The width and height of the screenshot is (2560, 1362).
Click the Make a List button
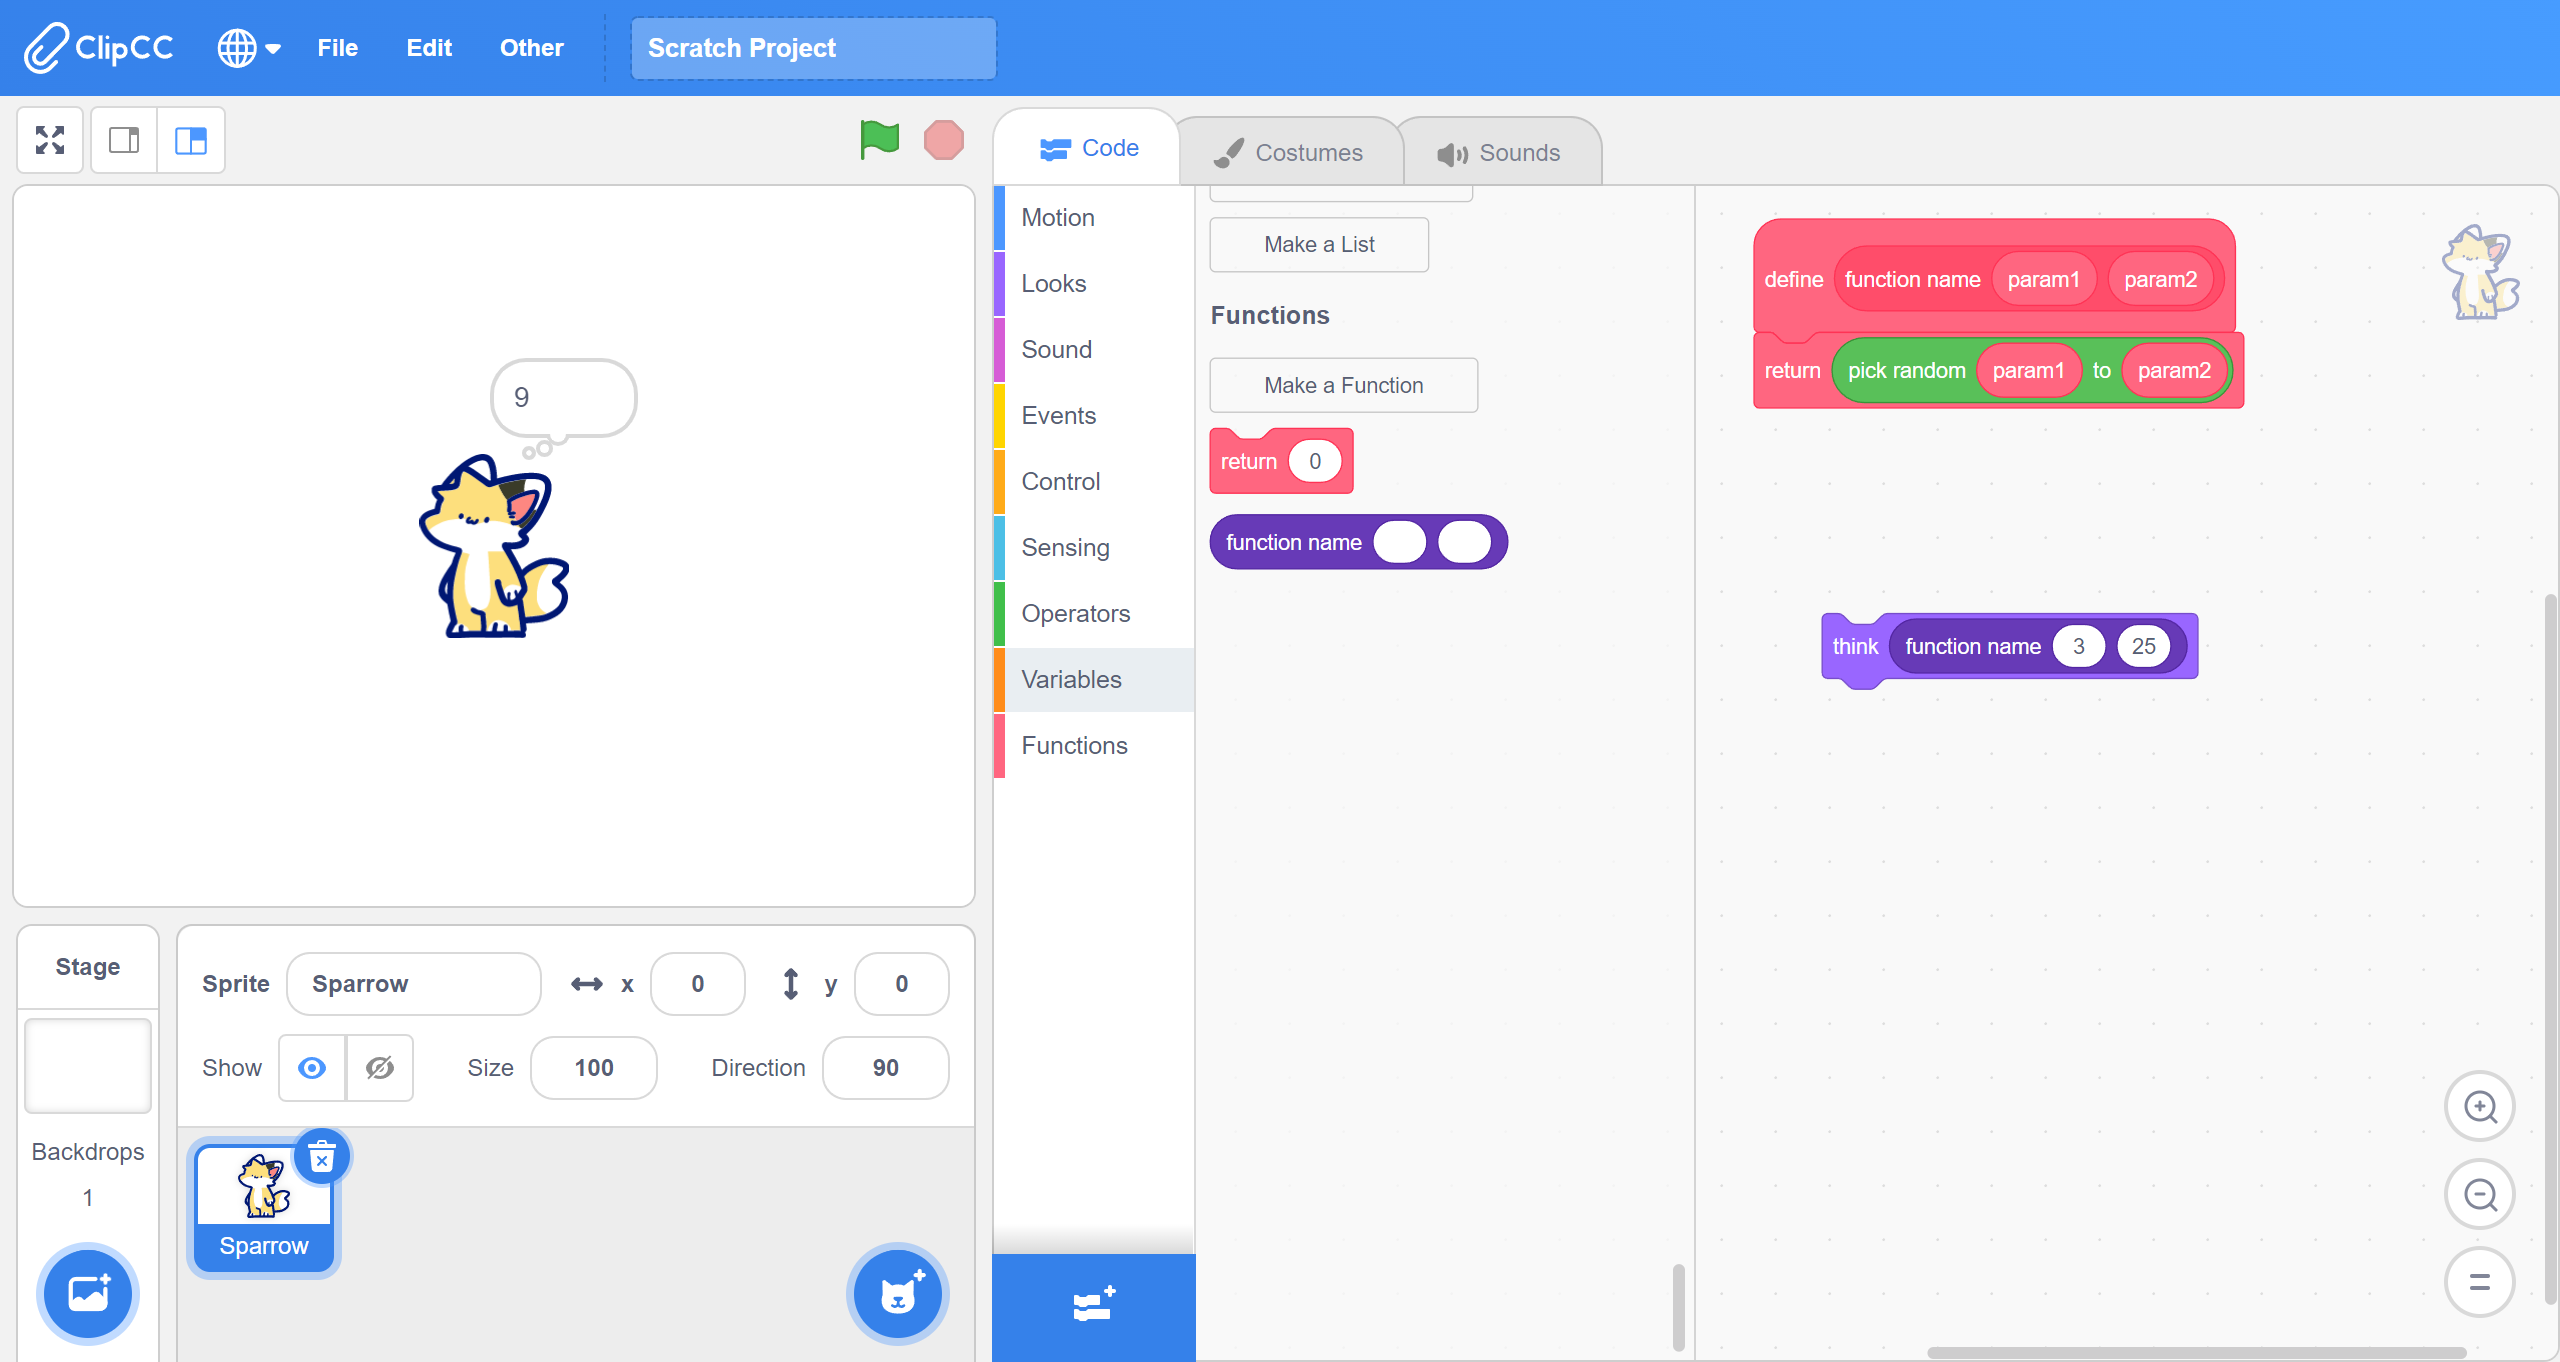pyautogui.click(x=1319, y=244)
